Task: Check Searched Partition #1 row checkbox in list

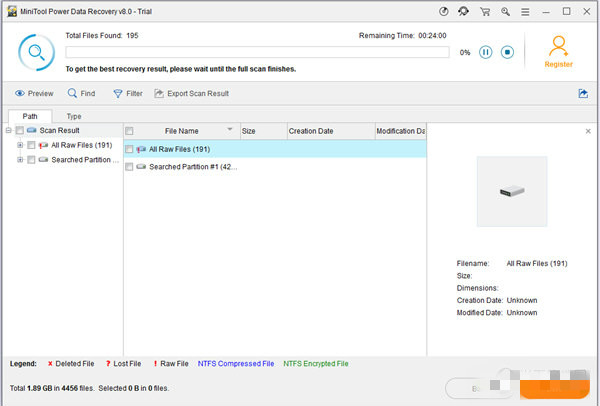Action: pos(129,166)
